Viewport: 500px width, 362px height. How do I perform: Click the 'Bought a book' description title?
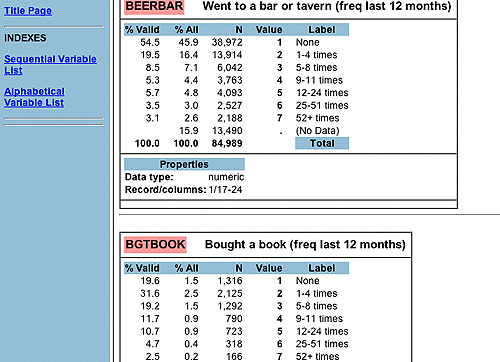pyautogui.click(x=305, y=244)
